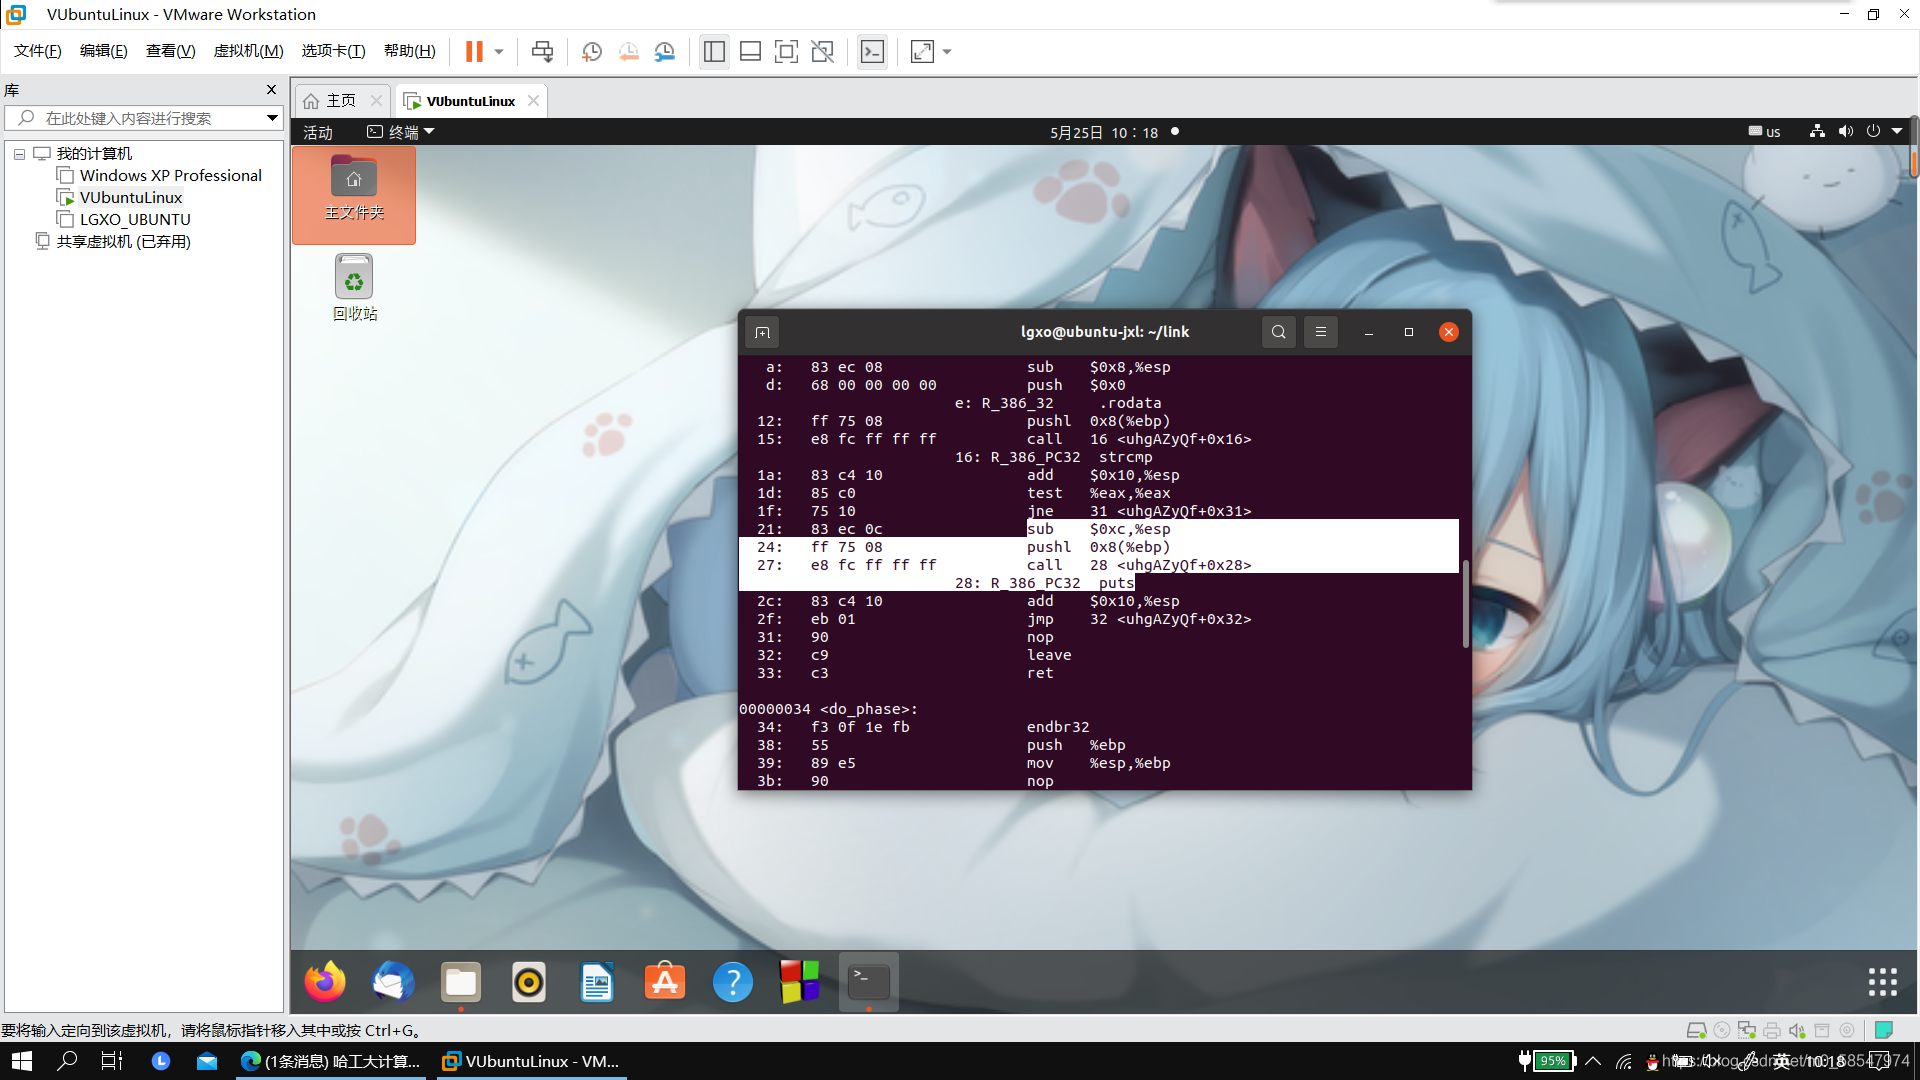
Task: Click the terminal window scrollbar
Action: click(x=1465, y=604)
